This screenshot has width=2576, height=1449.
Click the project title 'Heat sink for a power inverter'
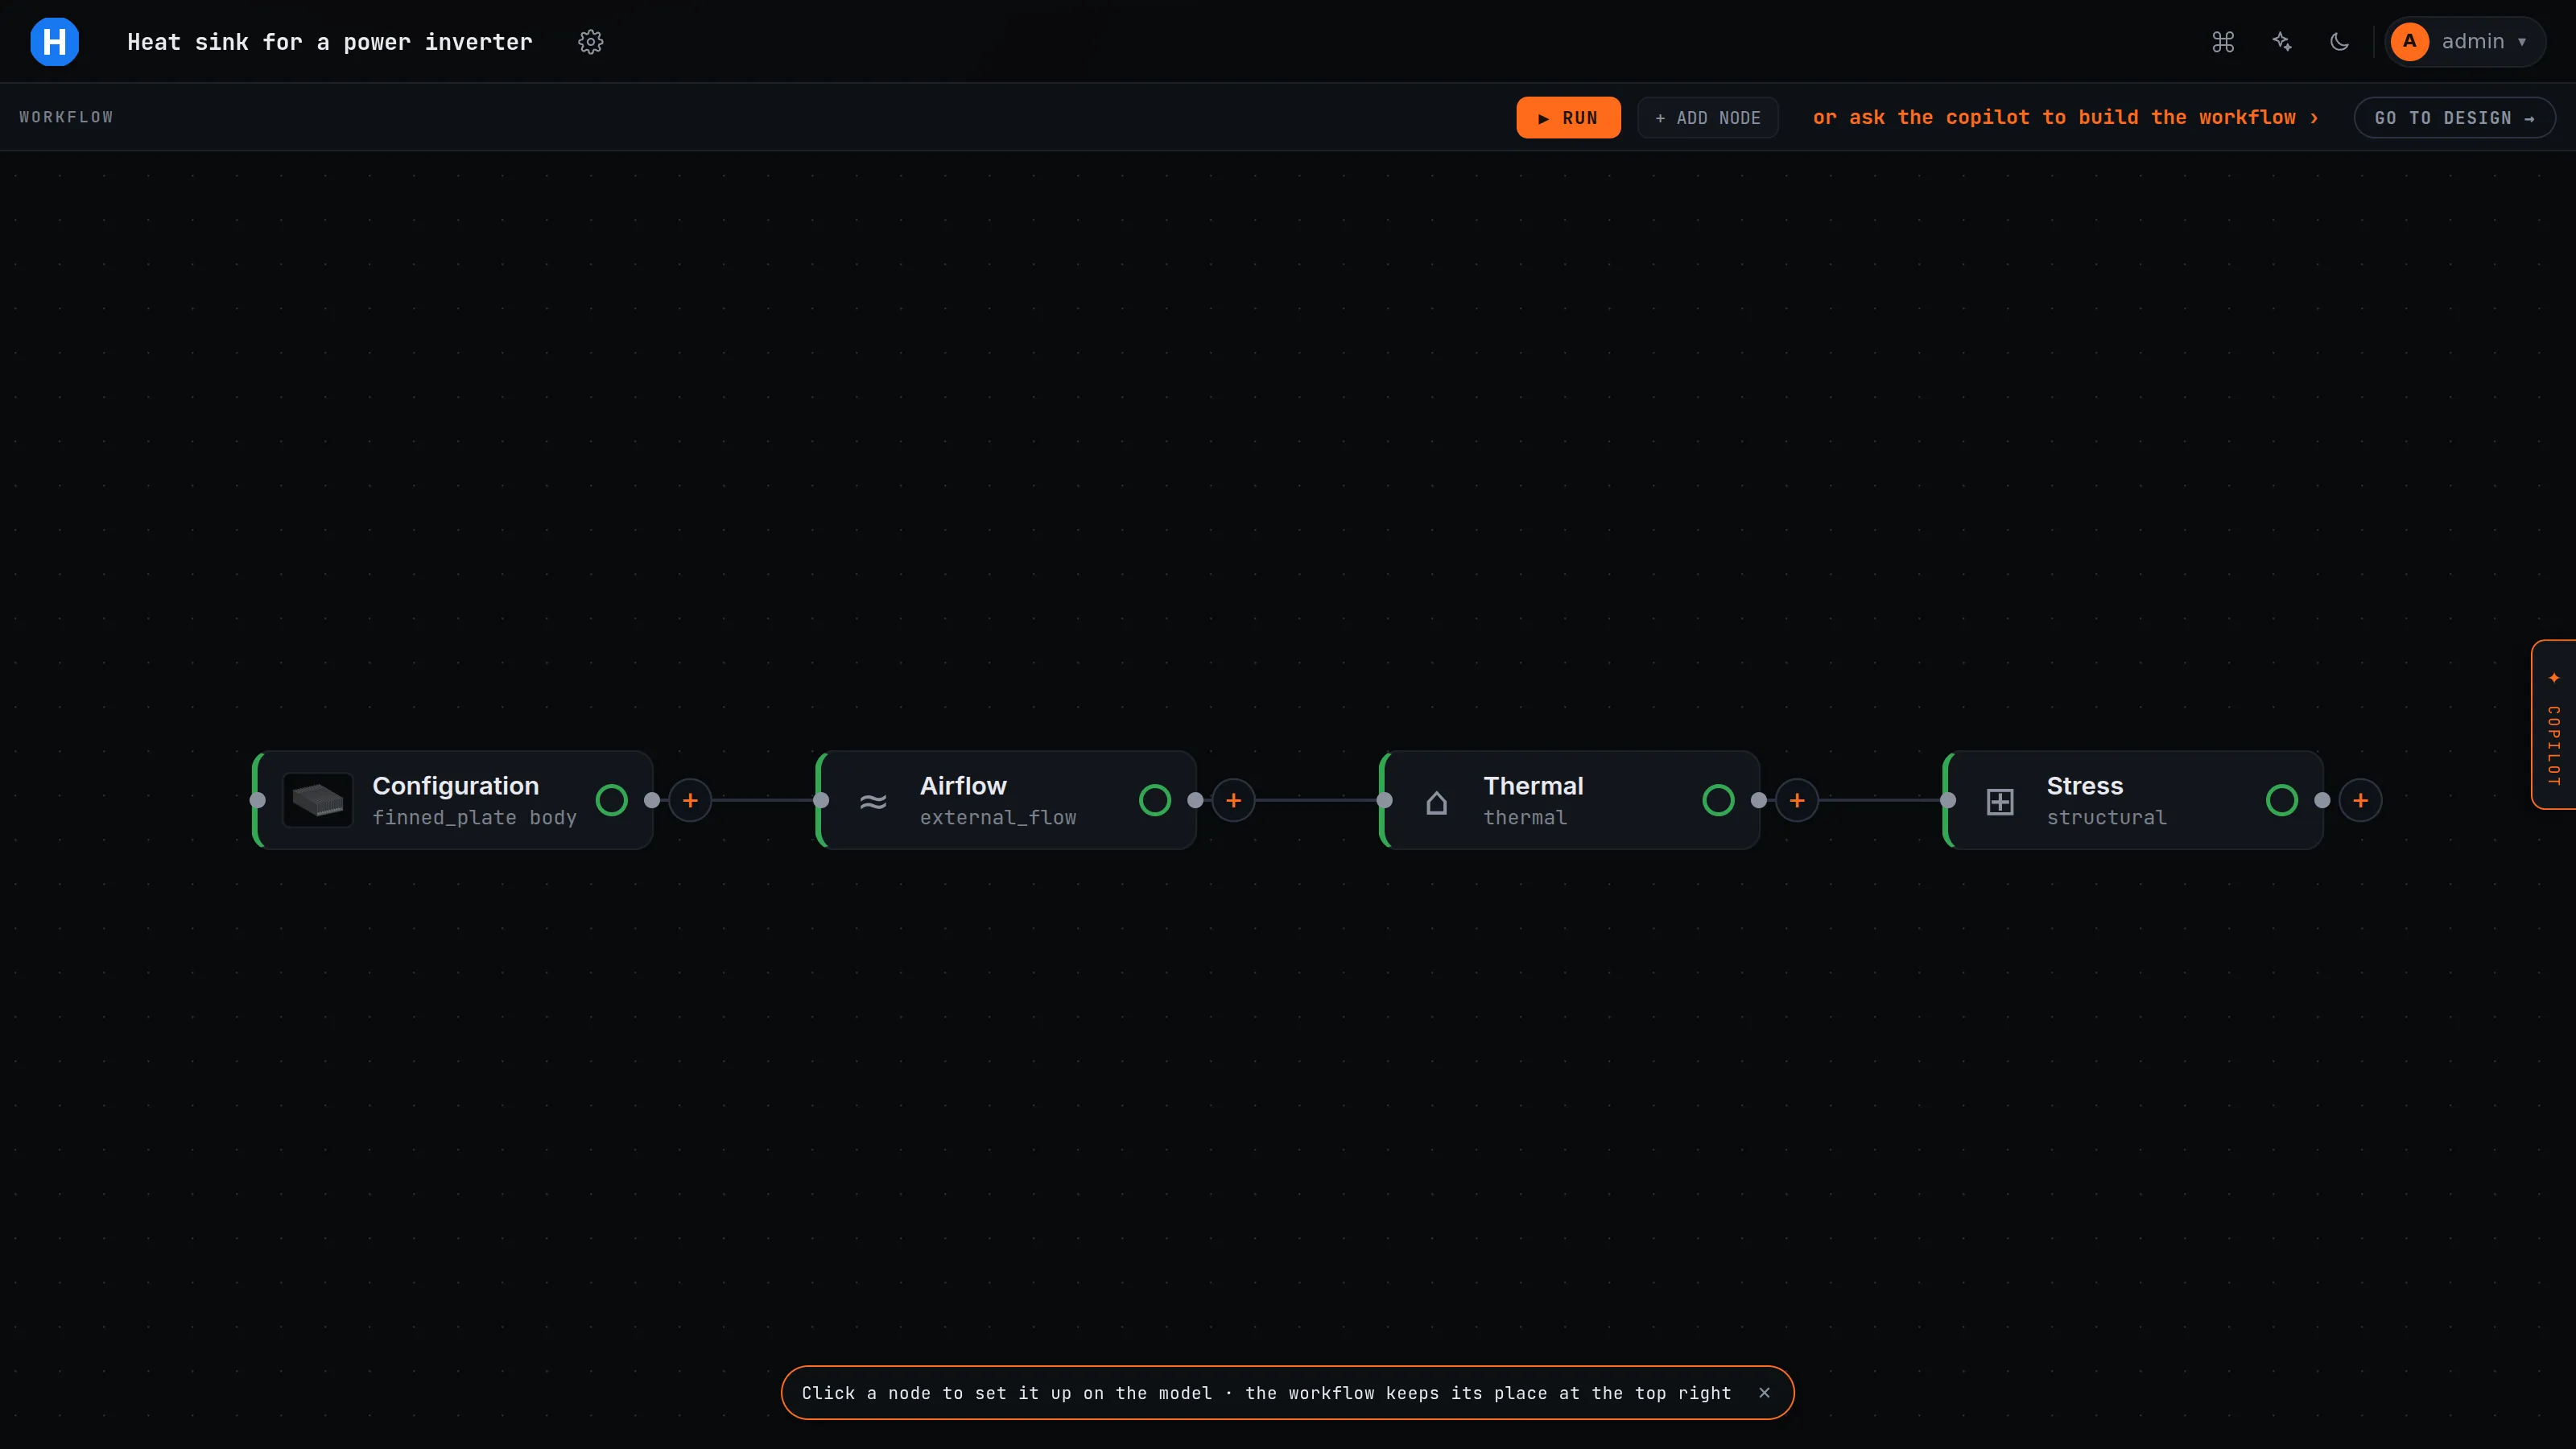point(330,42)
